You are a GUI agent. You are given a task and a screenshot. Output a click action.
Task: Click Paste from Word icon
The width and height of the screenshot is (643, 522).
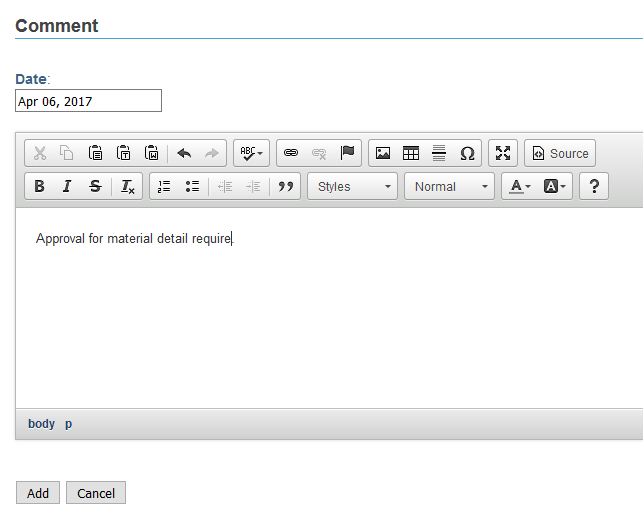pyautogui.click(x=151, y=153)
